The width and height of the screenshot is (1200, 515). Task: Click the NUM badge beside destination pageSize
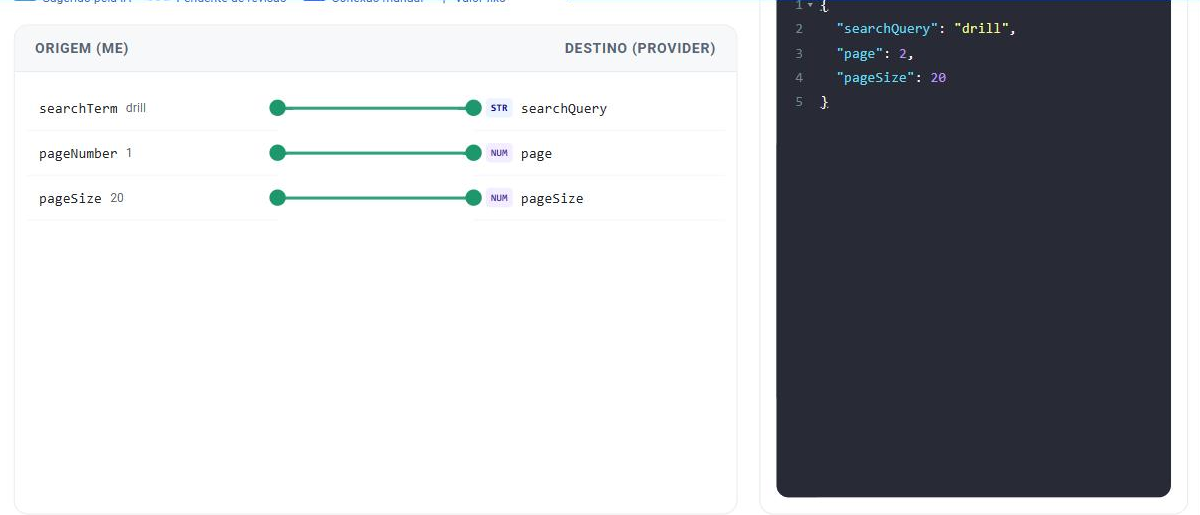(499, 198)
